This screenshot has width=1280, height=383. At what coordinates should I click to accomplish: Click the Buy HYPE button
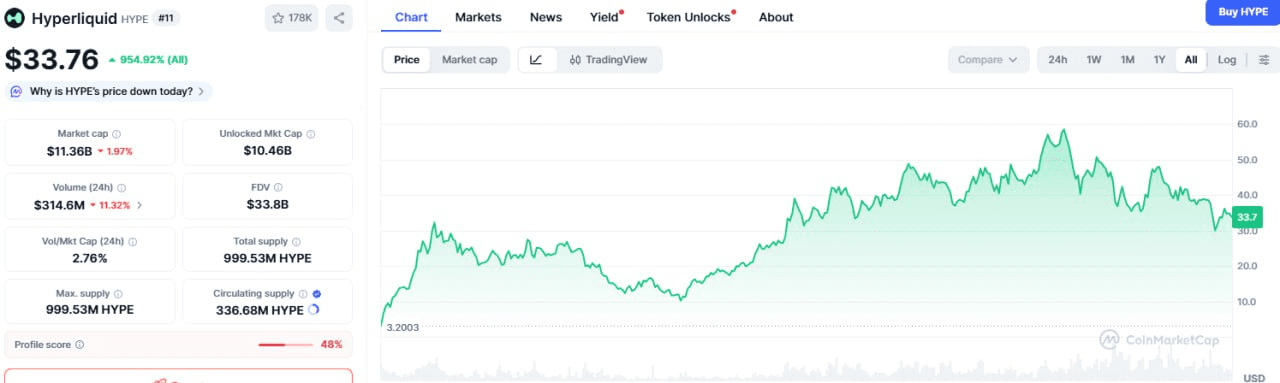(x=1242, y=12)
